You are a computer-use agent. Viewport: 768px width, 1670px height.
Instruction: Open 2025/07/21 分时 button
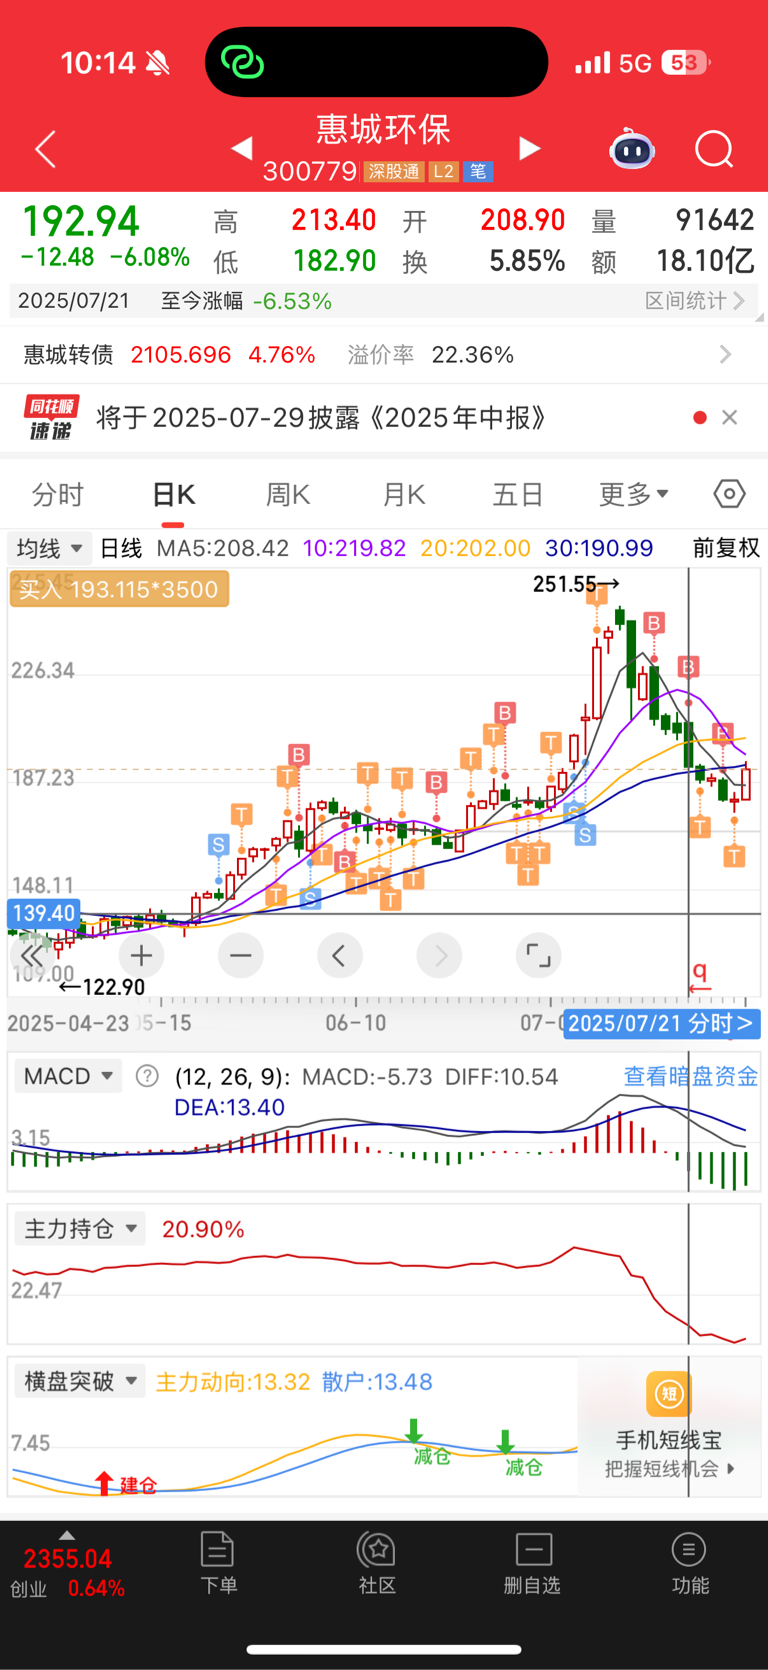pyautogui.click(x=661, y=1023)
